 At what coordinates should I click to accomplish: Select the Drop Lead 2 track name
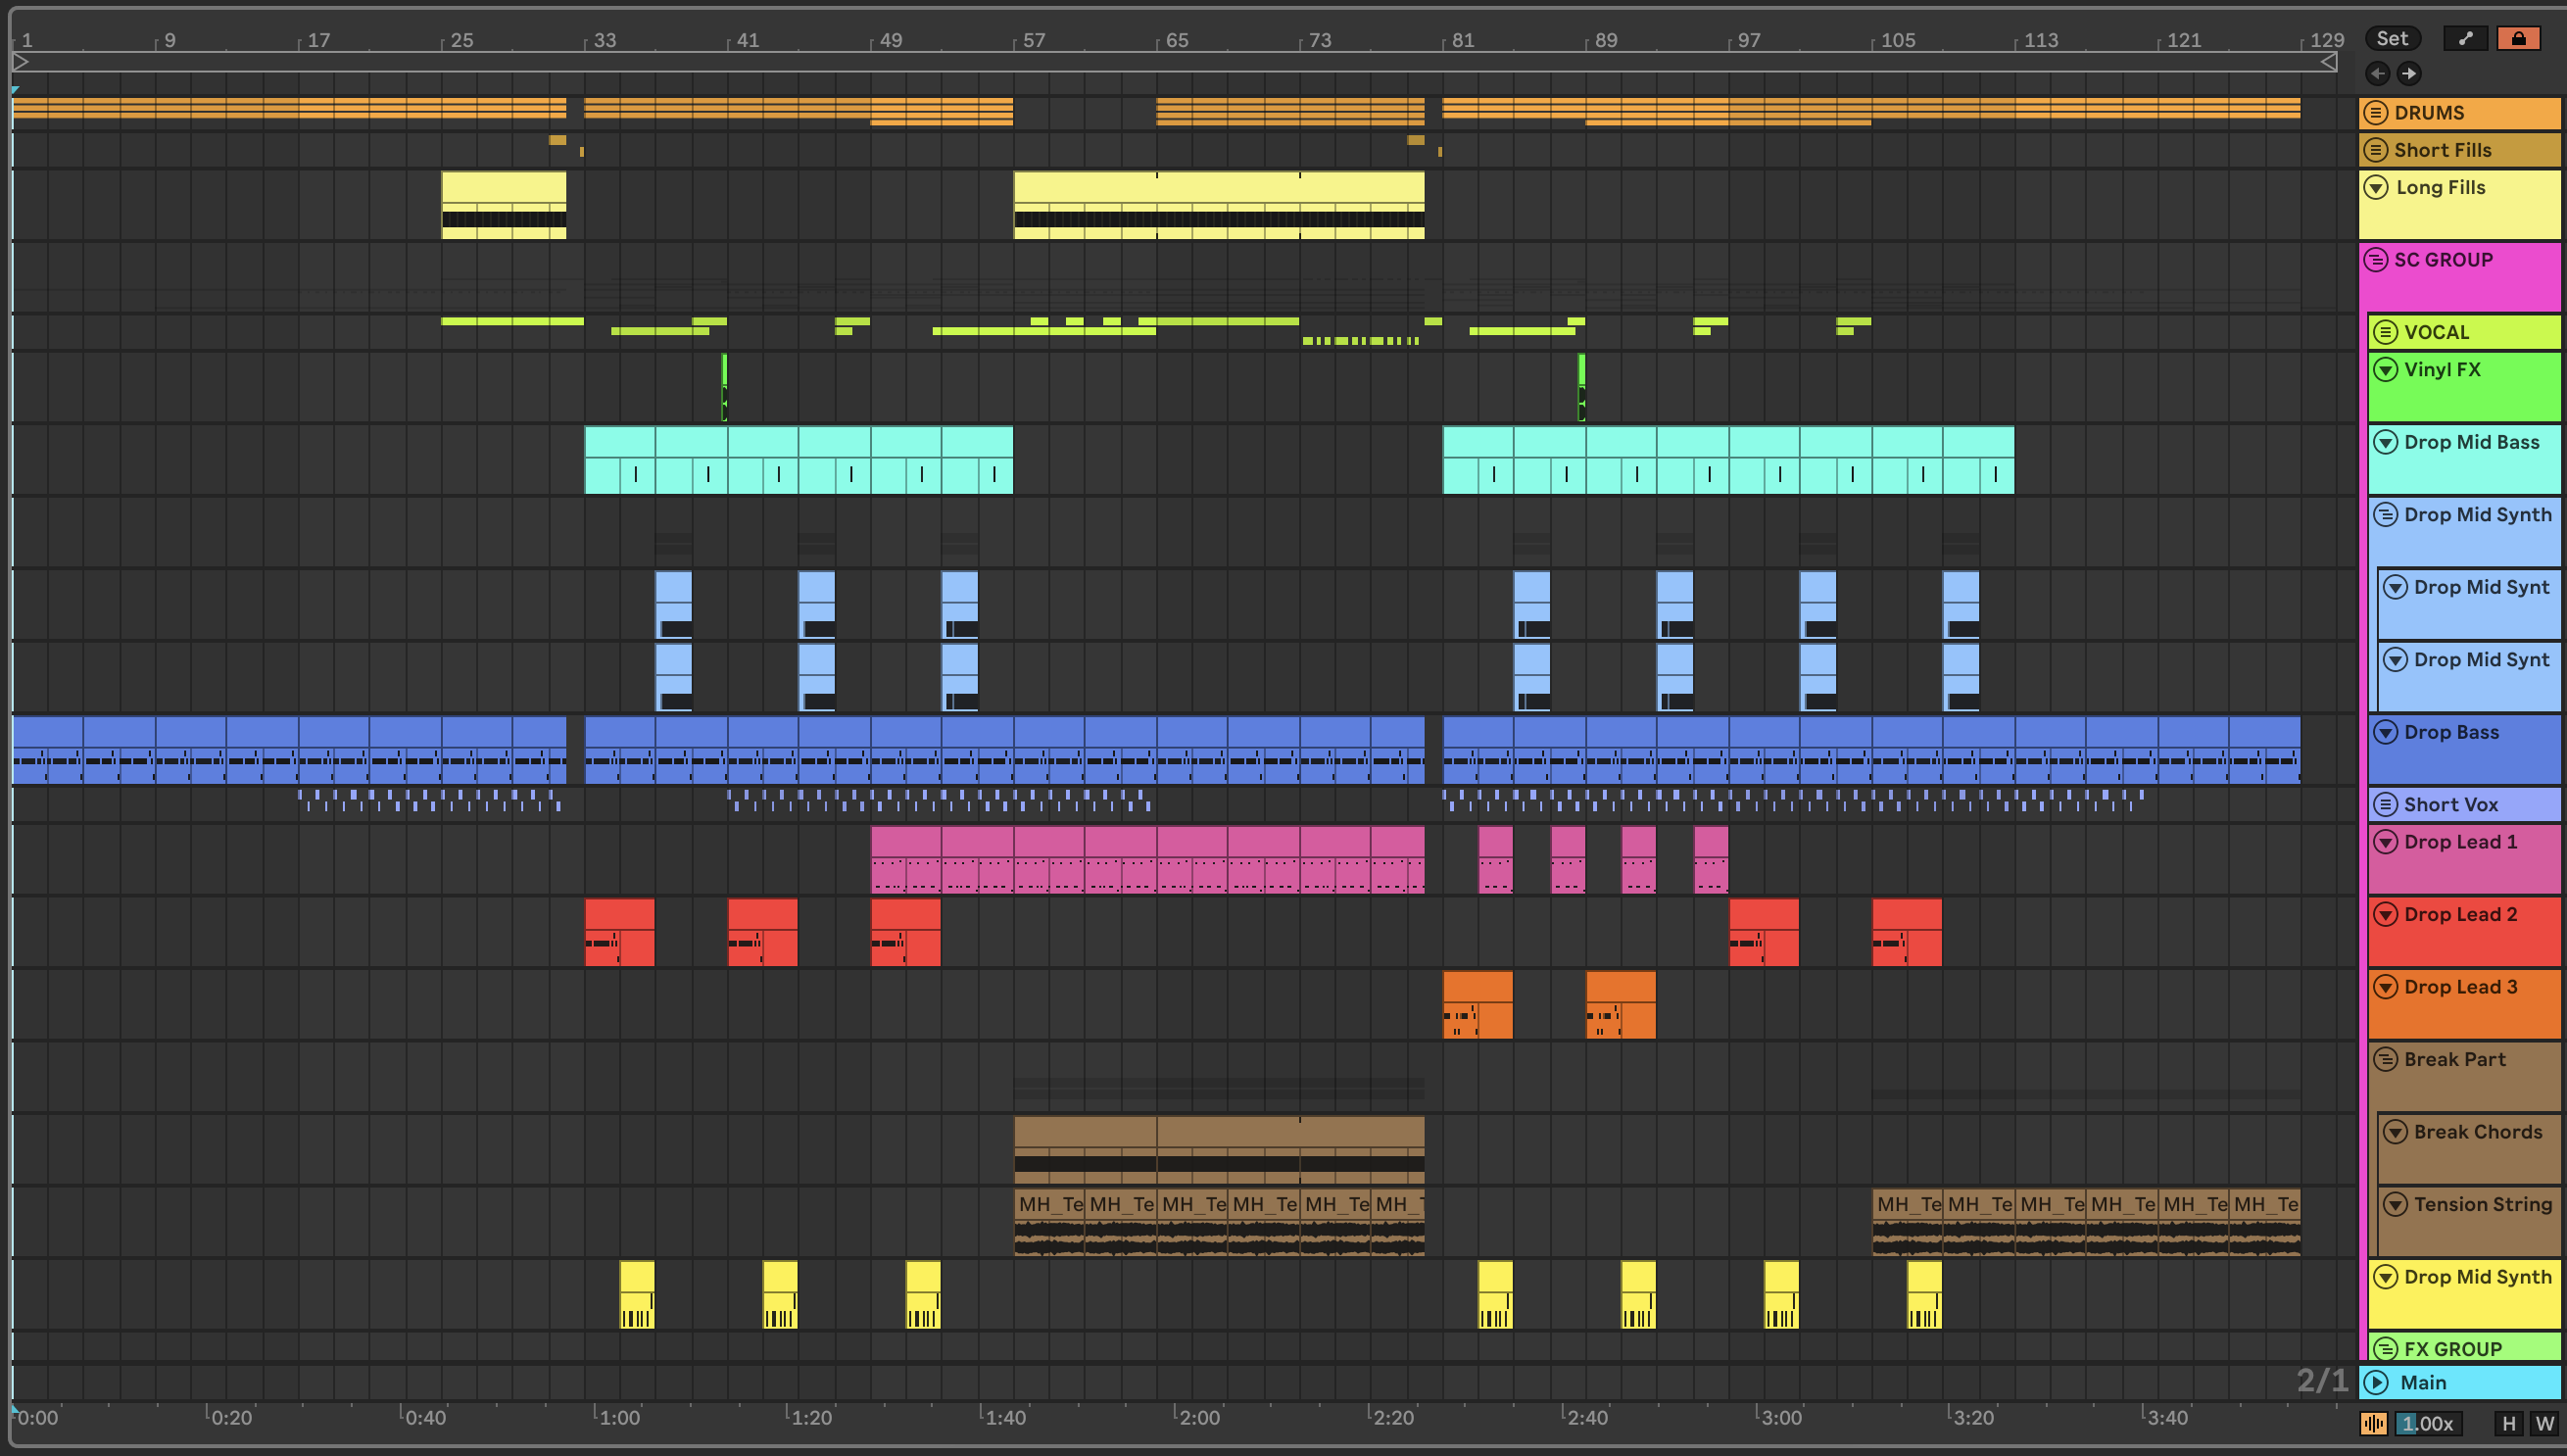pos(2460,914)
